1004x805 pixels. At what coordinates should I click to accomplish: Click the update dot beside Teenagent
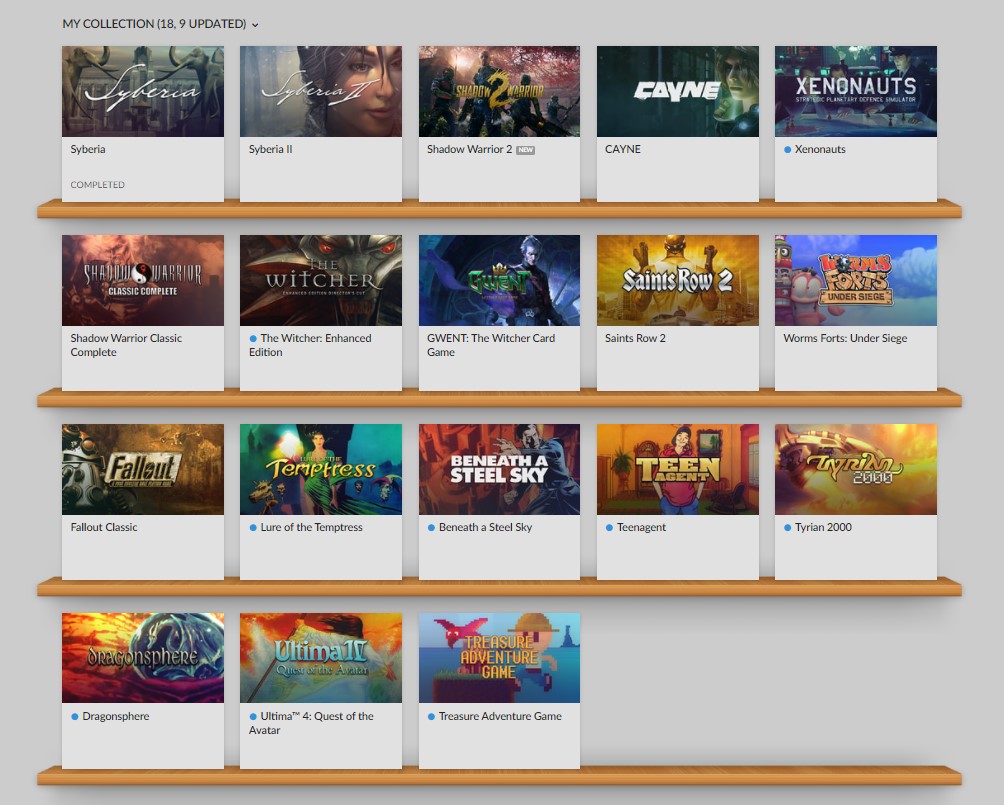(609, 528)
